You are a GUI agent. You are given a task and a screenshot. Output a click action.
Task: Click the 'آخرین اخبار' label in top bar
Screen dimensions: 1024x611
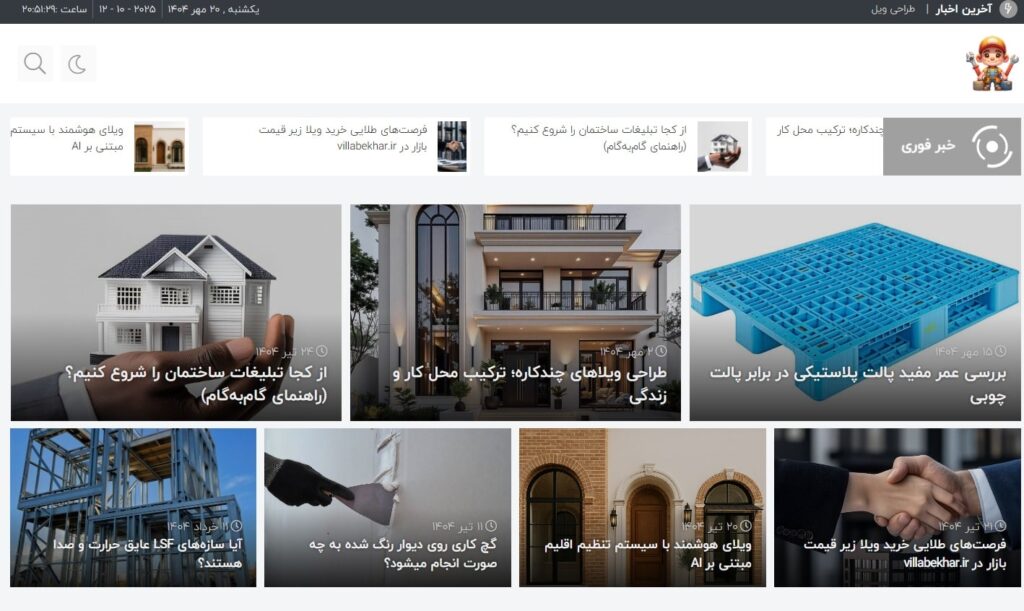963,10
